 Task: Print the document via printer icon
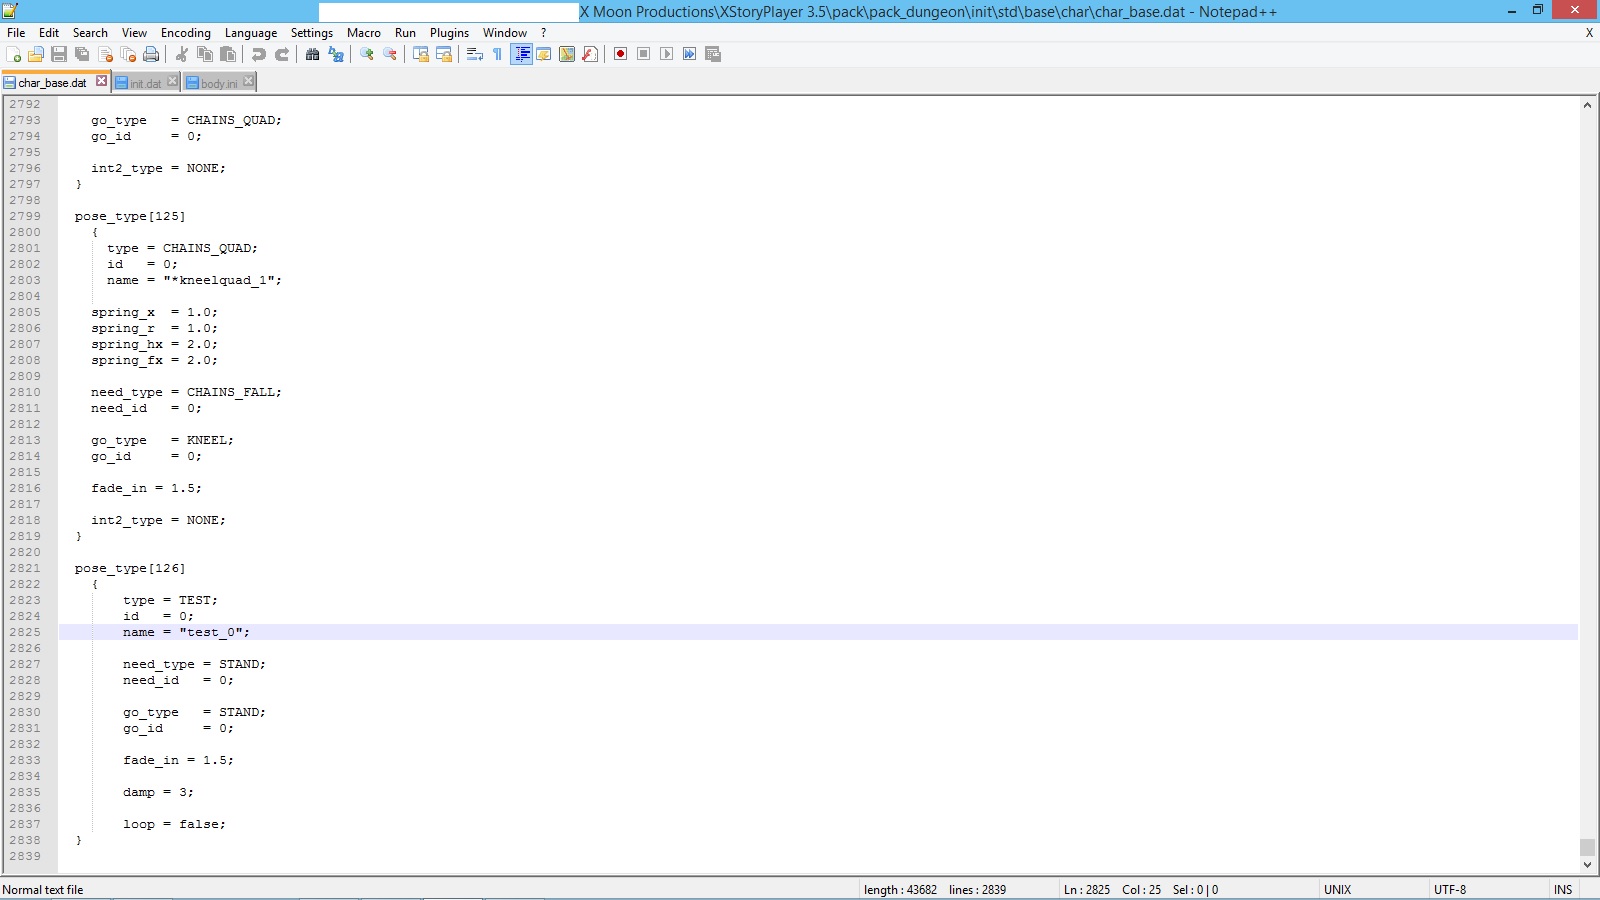(151, 54)
